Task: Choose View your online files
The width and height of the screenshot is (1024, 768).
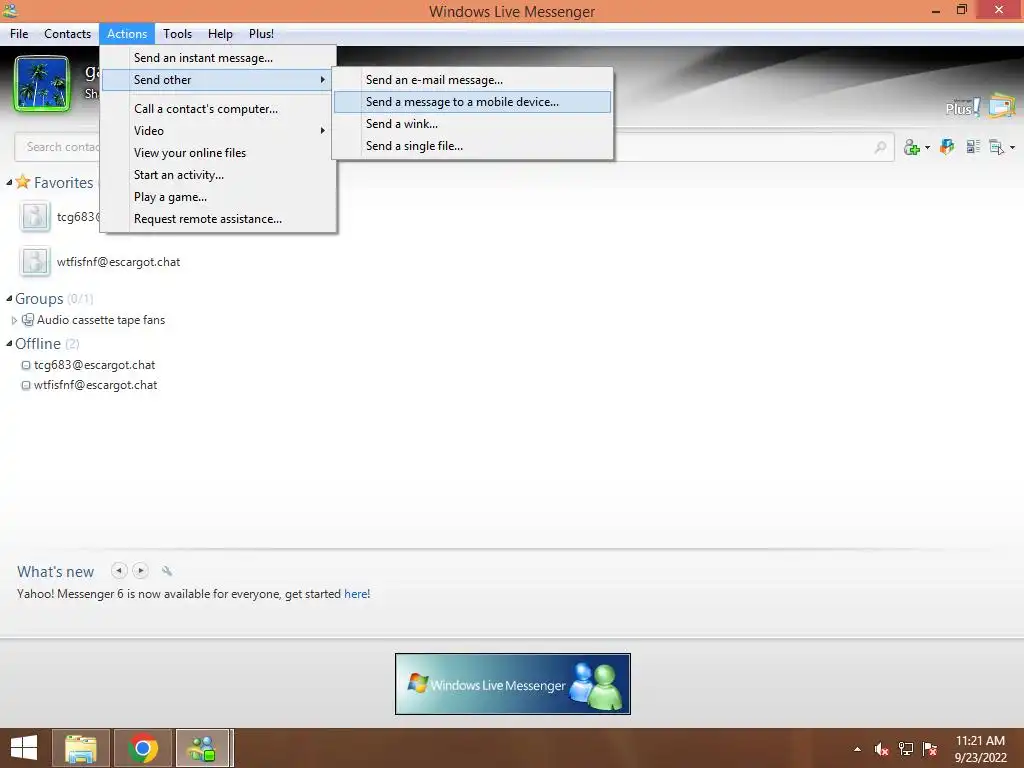Action: click(x=218, y=153)
